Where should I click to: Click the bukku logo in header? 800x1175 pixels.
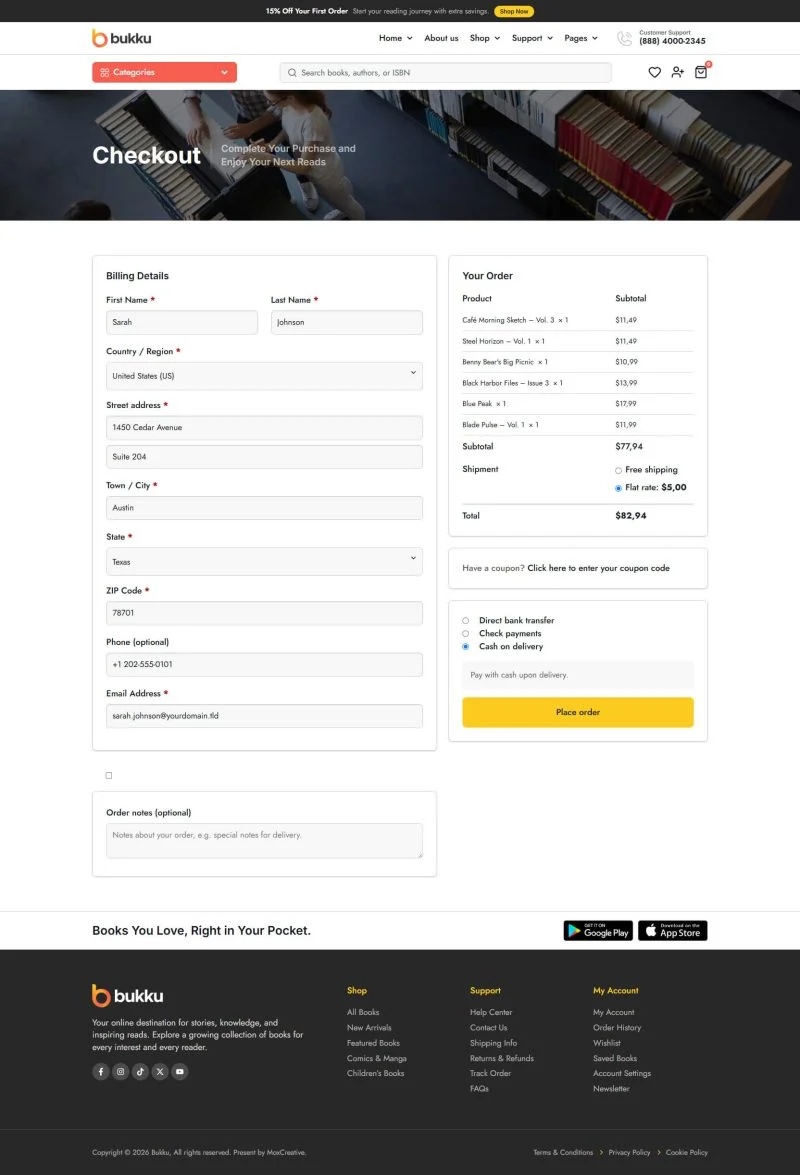point(121,38)
